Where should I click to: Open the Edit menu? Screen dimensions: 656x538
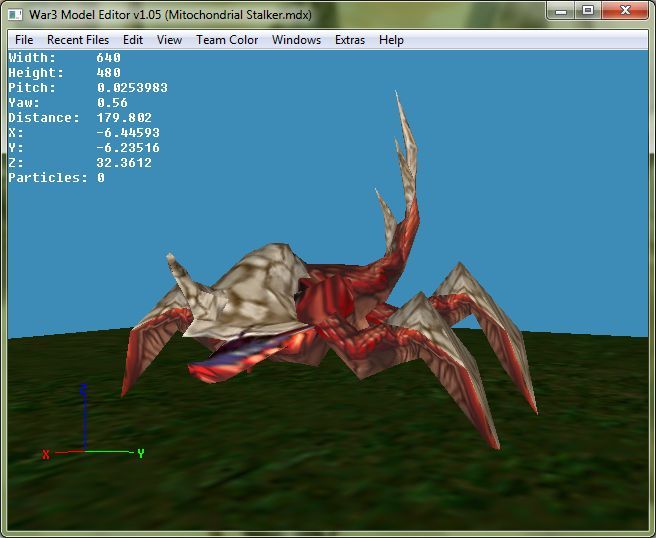pyautogui.click(x=133, y=40)
